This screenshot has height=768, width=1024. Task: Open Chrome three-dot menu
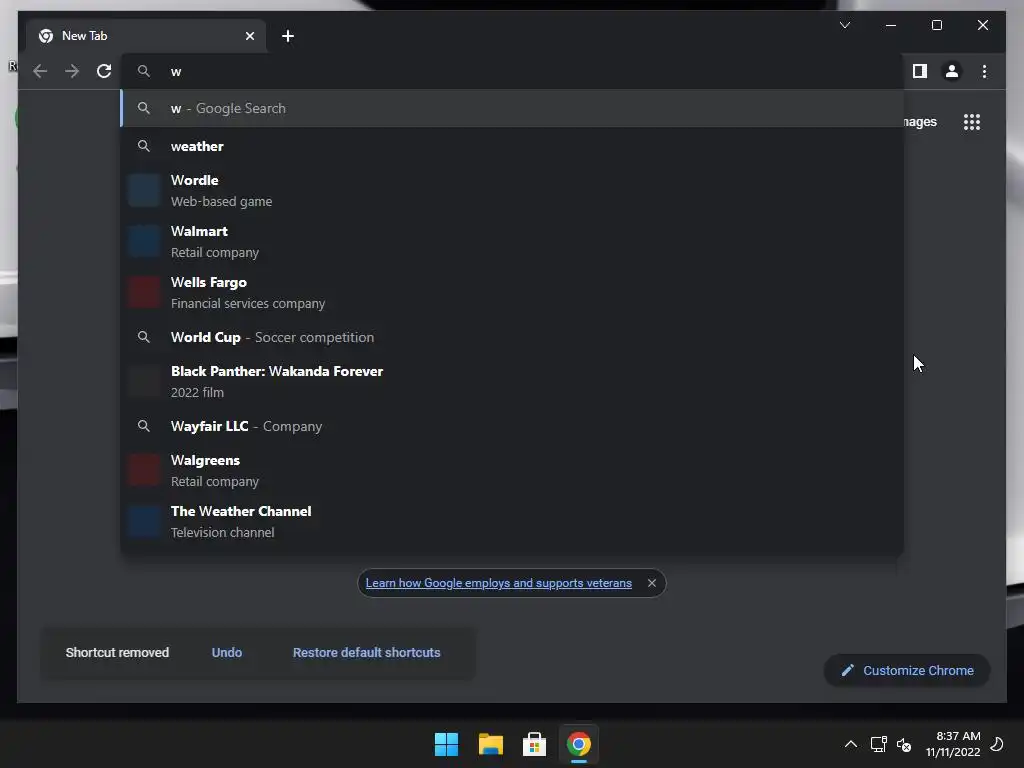pyautogui.click(x=984, y=71)
